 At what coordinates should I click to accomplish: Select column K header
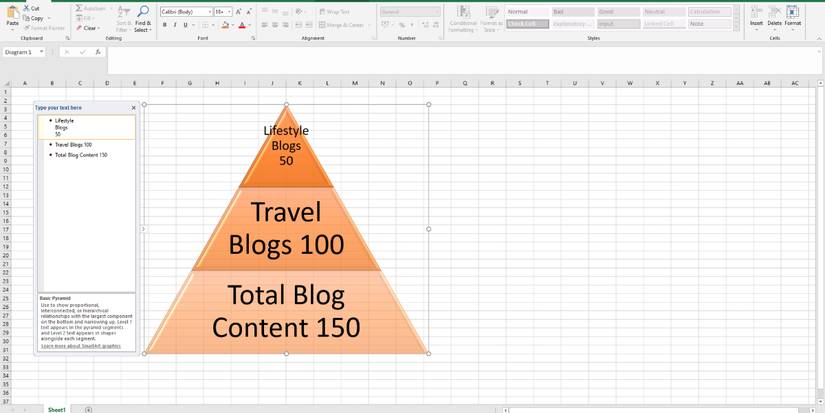(x=299, y=83)
